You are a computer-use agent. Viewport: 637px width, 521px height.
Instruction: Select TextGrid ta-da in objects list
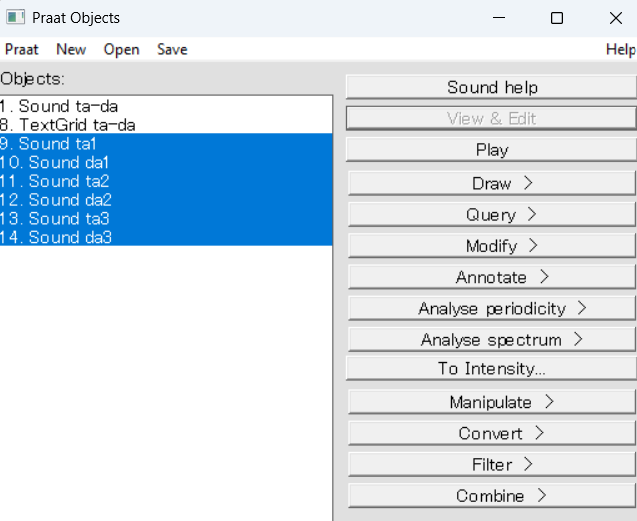[x=166, y=125]
